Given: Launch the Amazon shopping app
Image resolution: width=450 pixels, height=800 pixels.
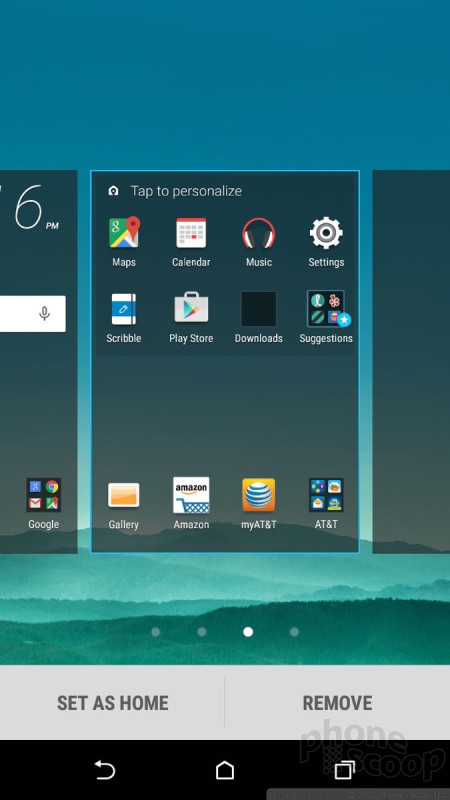Looking at the screenshot, I should click(x=191, y=495).
